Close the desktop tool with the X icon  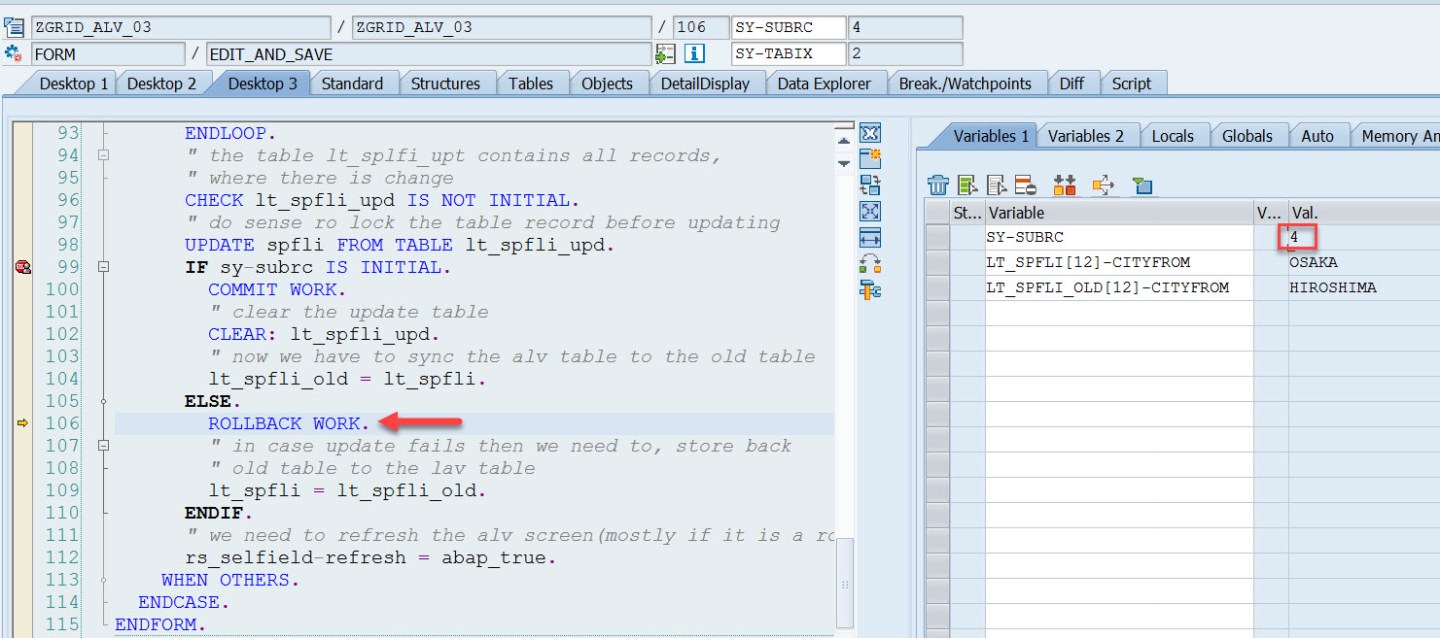tap(868, 132)
